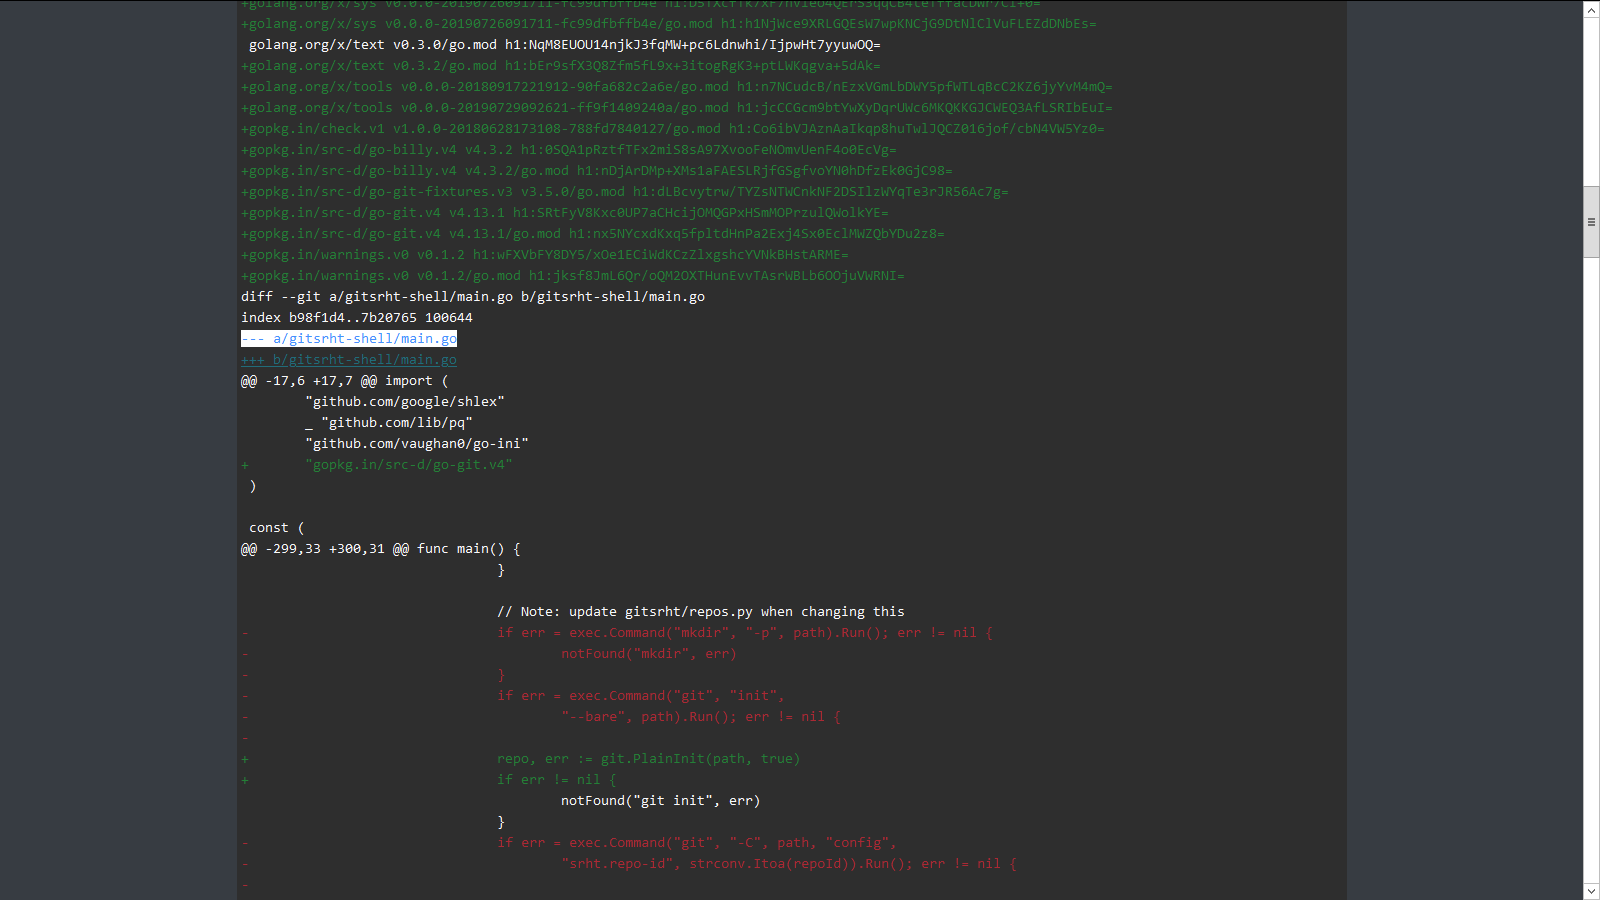The image size is (1600, 900).
Task: Click the removed 'srht.repo-id' config line
Action: tap(788, 864)
